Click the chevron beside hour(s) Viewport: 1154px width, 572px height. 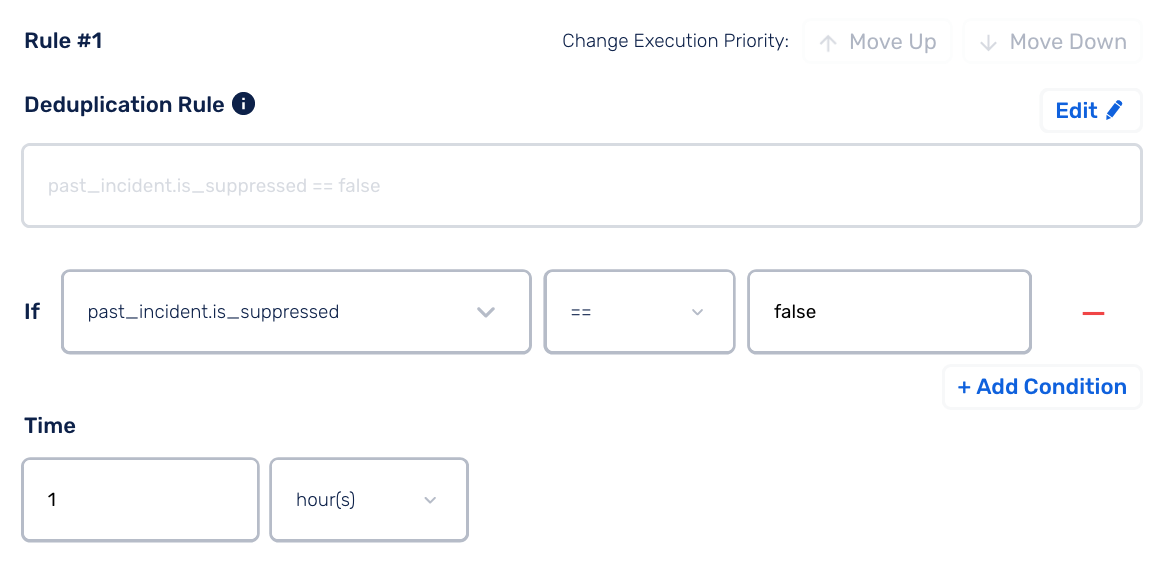(431, 500)
